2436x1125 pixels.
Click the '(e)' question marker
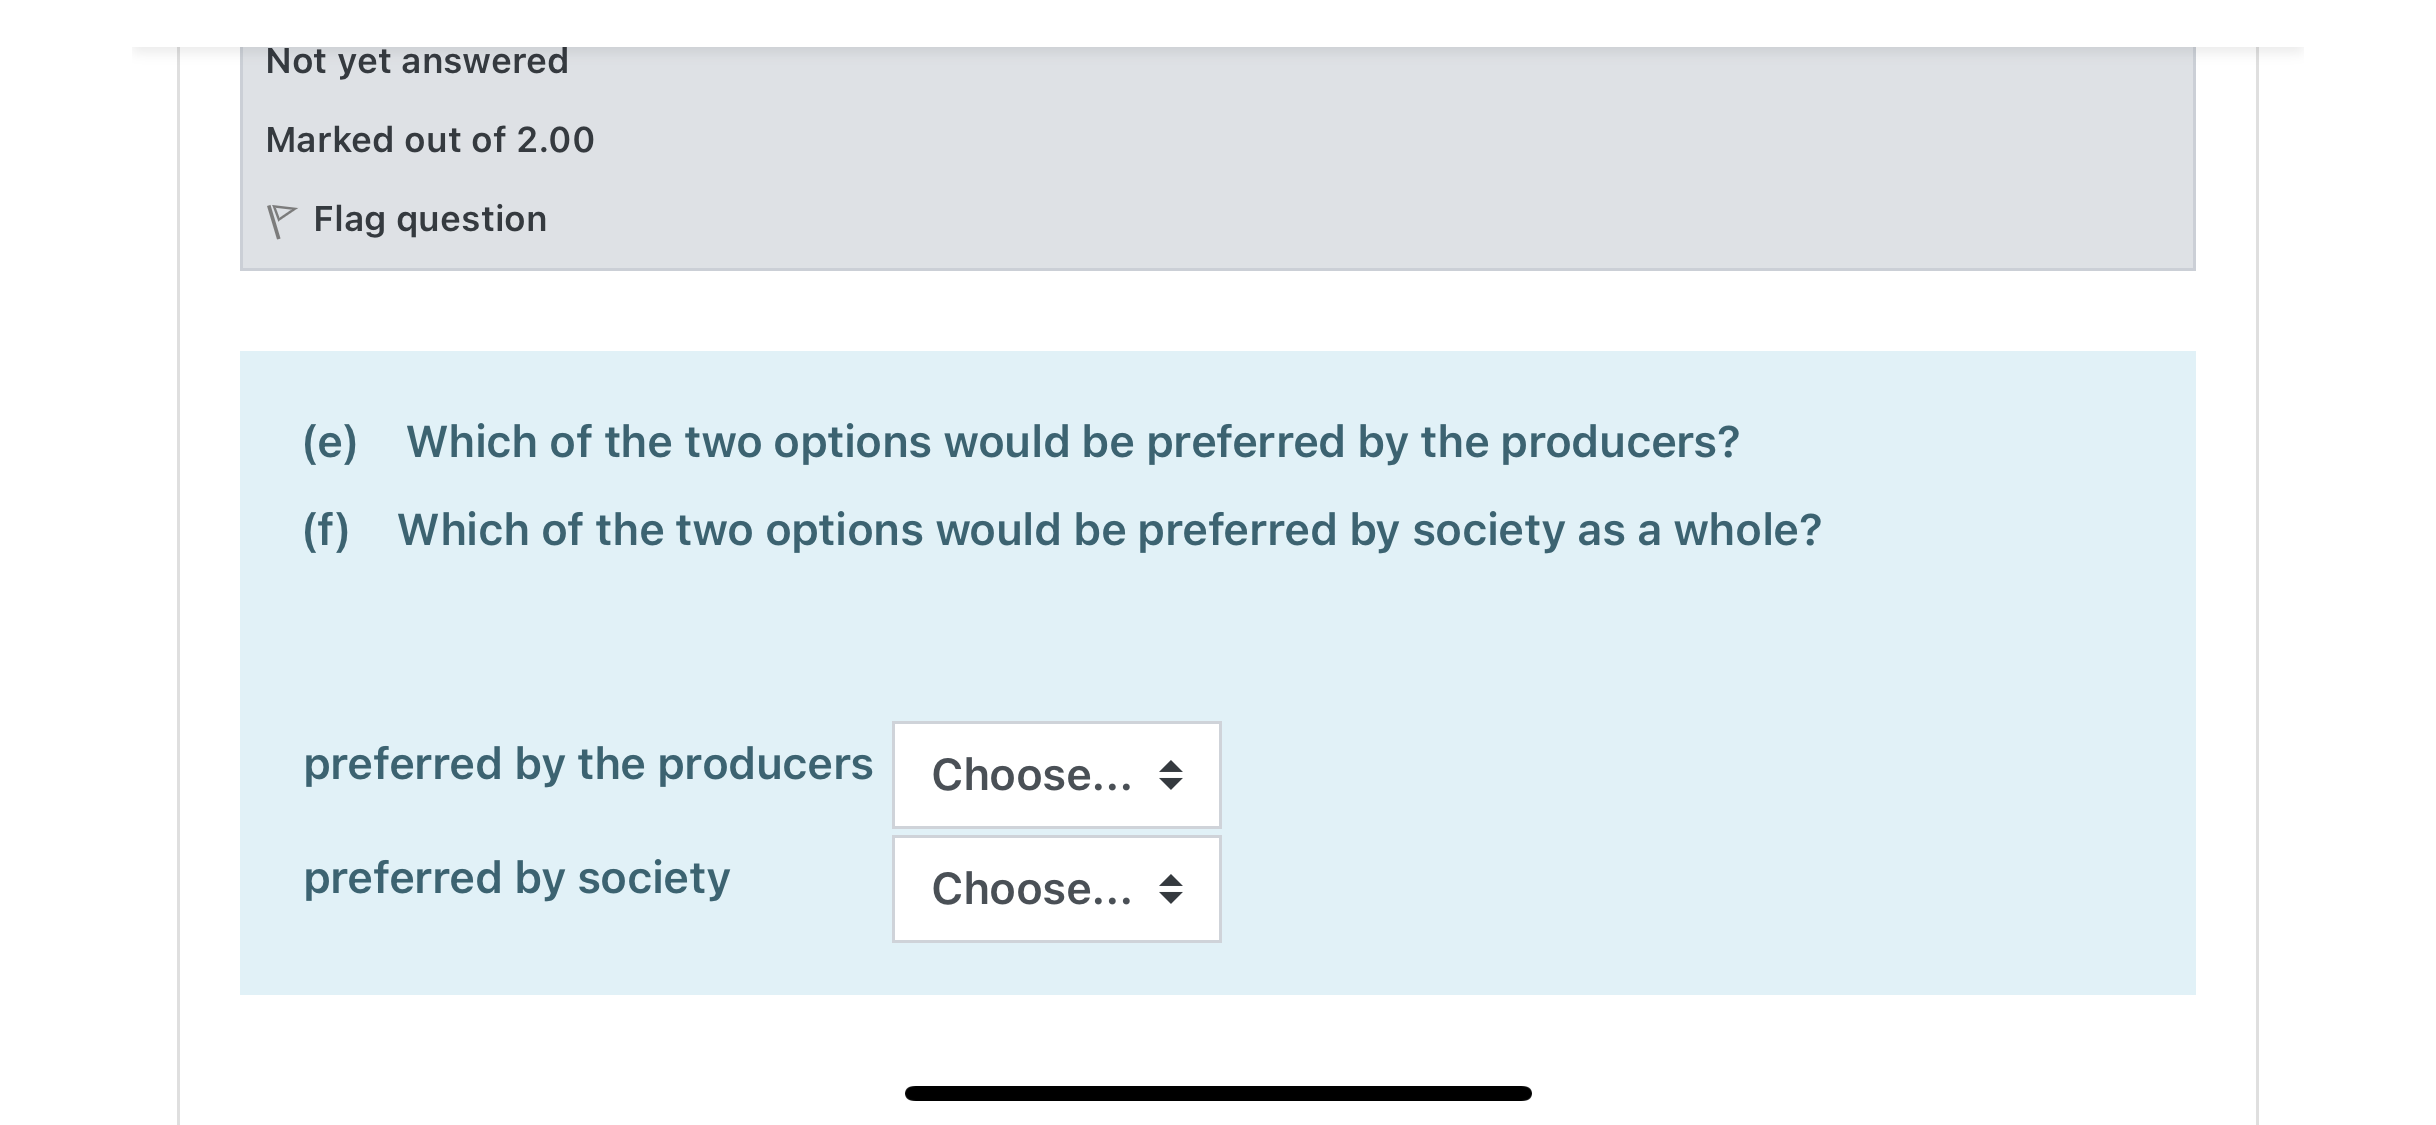tap(330, 442)
